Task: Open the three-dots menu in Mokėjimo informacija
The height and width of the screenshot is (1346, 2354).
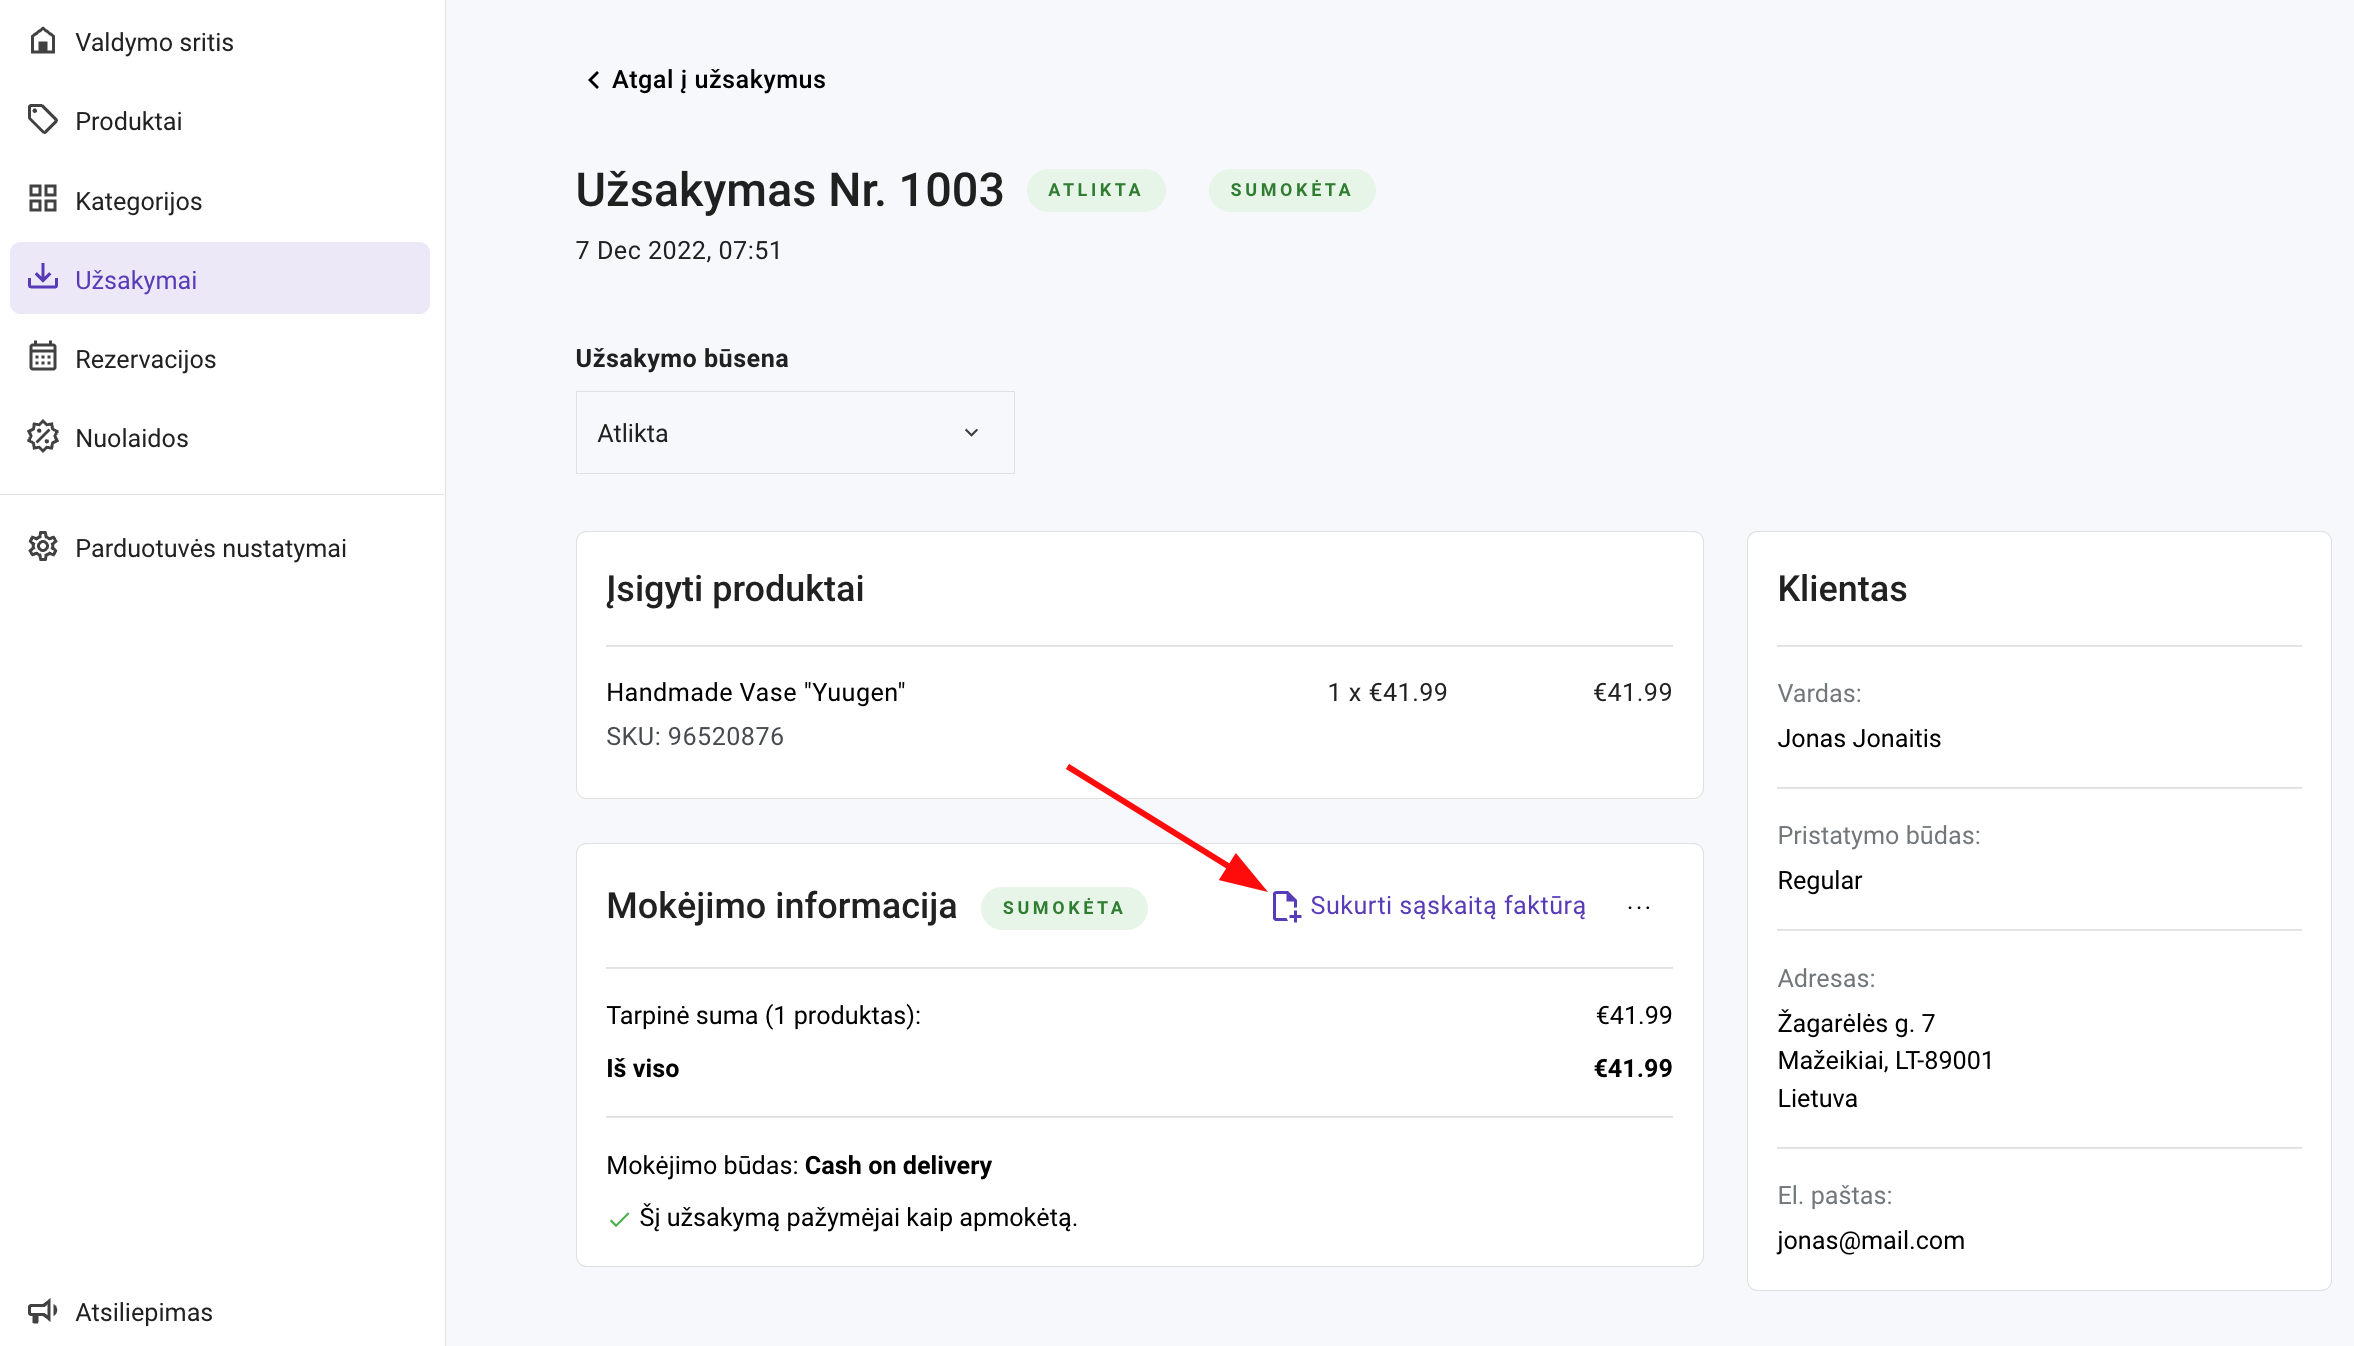Action: (1638, 907)
